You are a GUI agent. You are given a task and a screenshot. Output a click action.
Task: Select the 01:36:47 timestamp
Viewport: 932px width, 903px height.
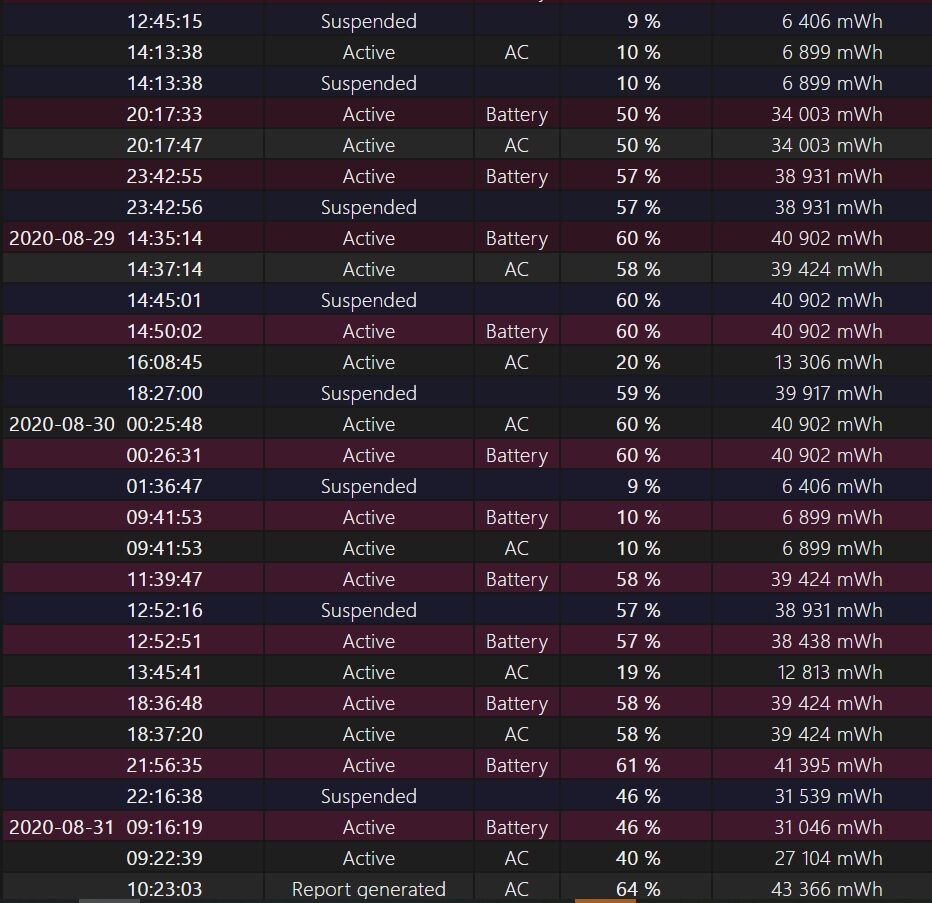click(165, 486)
